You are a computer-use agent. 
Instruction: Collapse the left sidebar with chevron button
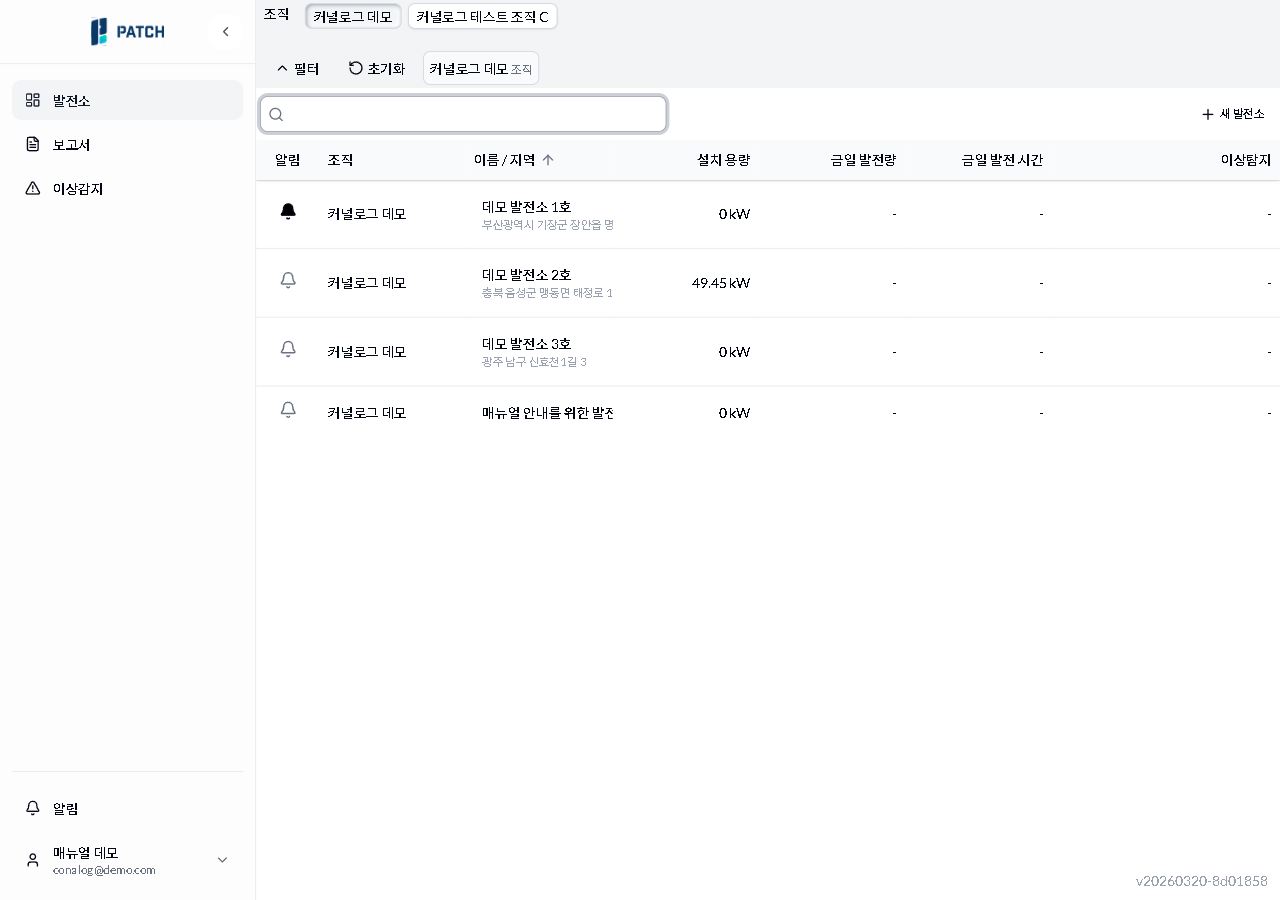point(226,31)
